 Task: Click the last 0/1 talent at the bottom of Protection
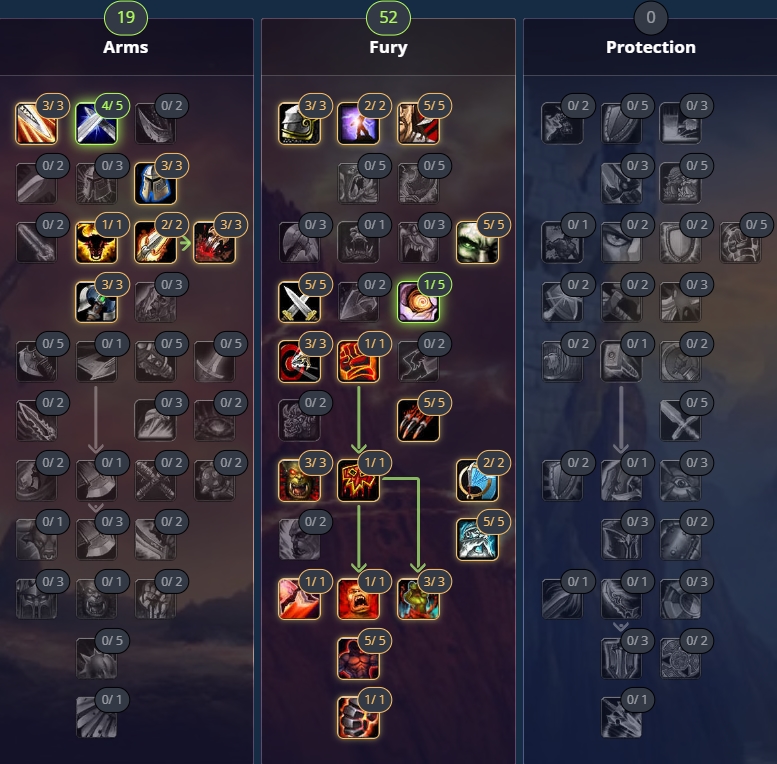[621, 717]
